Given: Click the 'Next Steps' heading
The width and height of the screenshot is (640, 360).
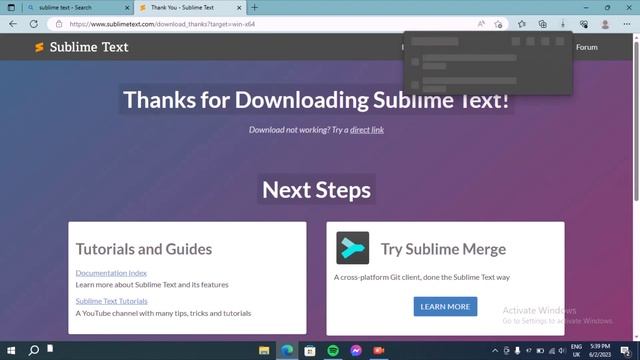Looking at the screenshot, I should click(316, 190).
